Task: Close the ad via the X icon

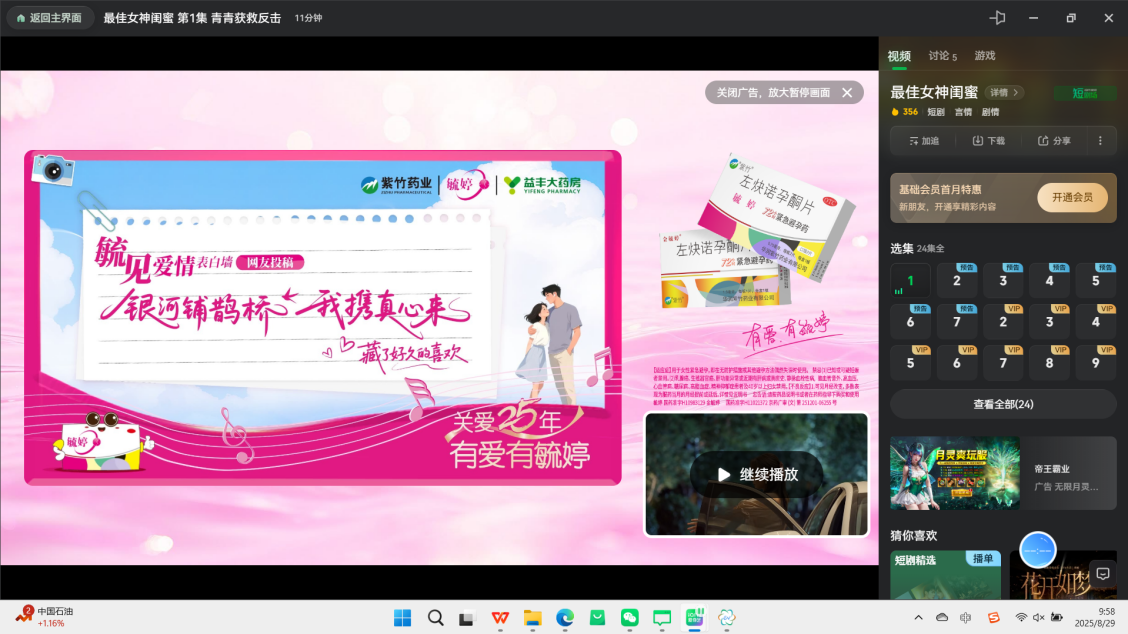Action: (x=847, y=93)
